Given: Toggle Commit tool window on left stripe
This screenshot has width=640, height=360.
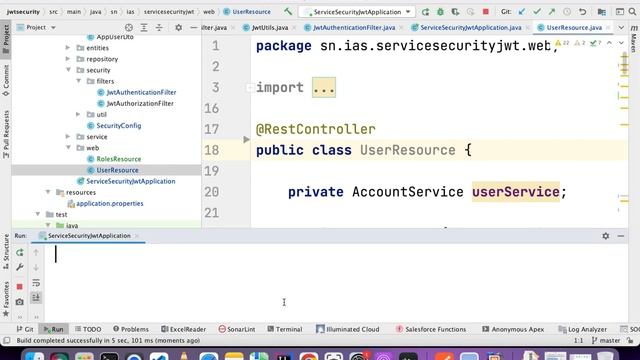Looking at the screenshot, I should tap(6, 80).
